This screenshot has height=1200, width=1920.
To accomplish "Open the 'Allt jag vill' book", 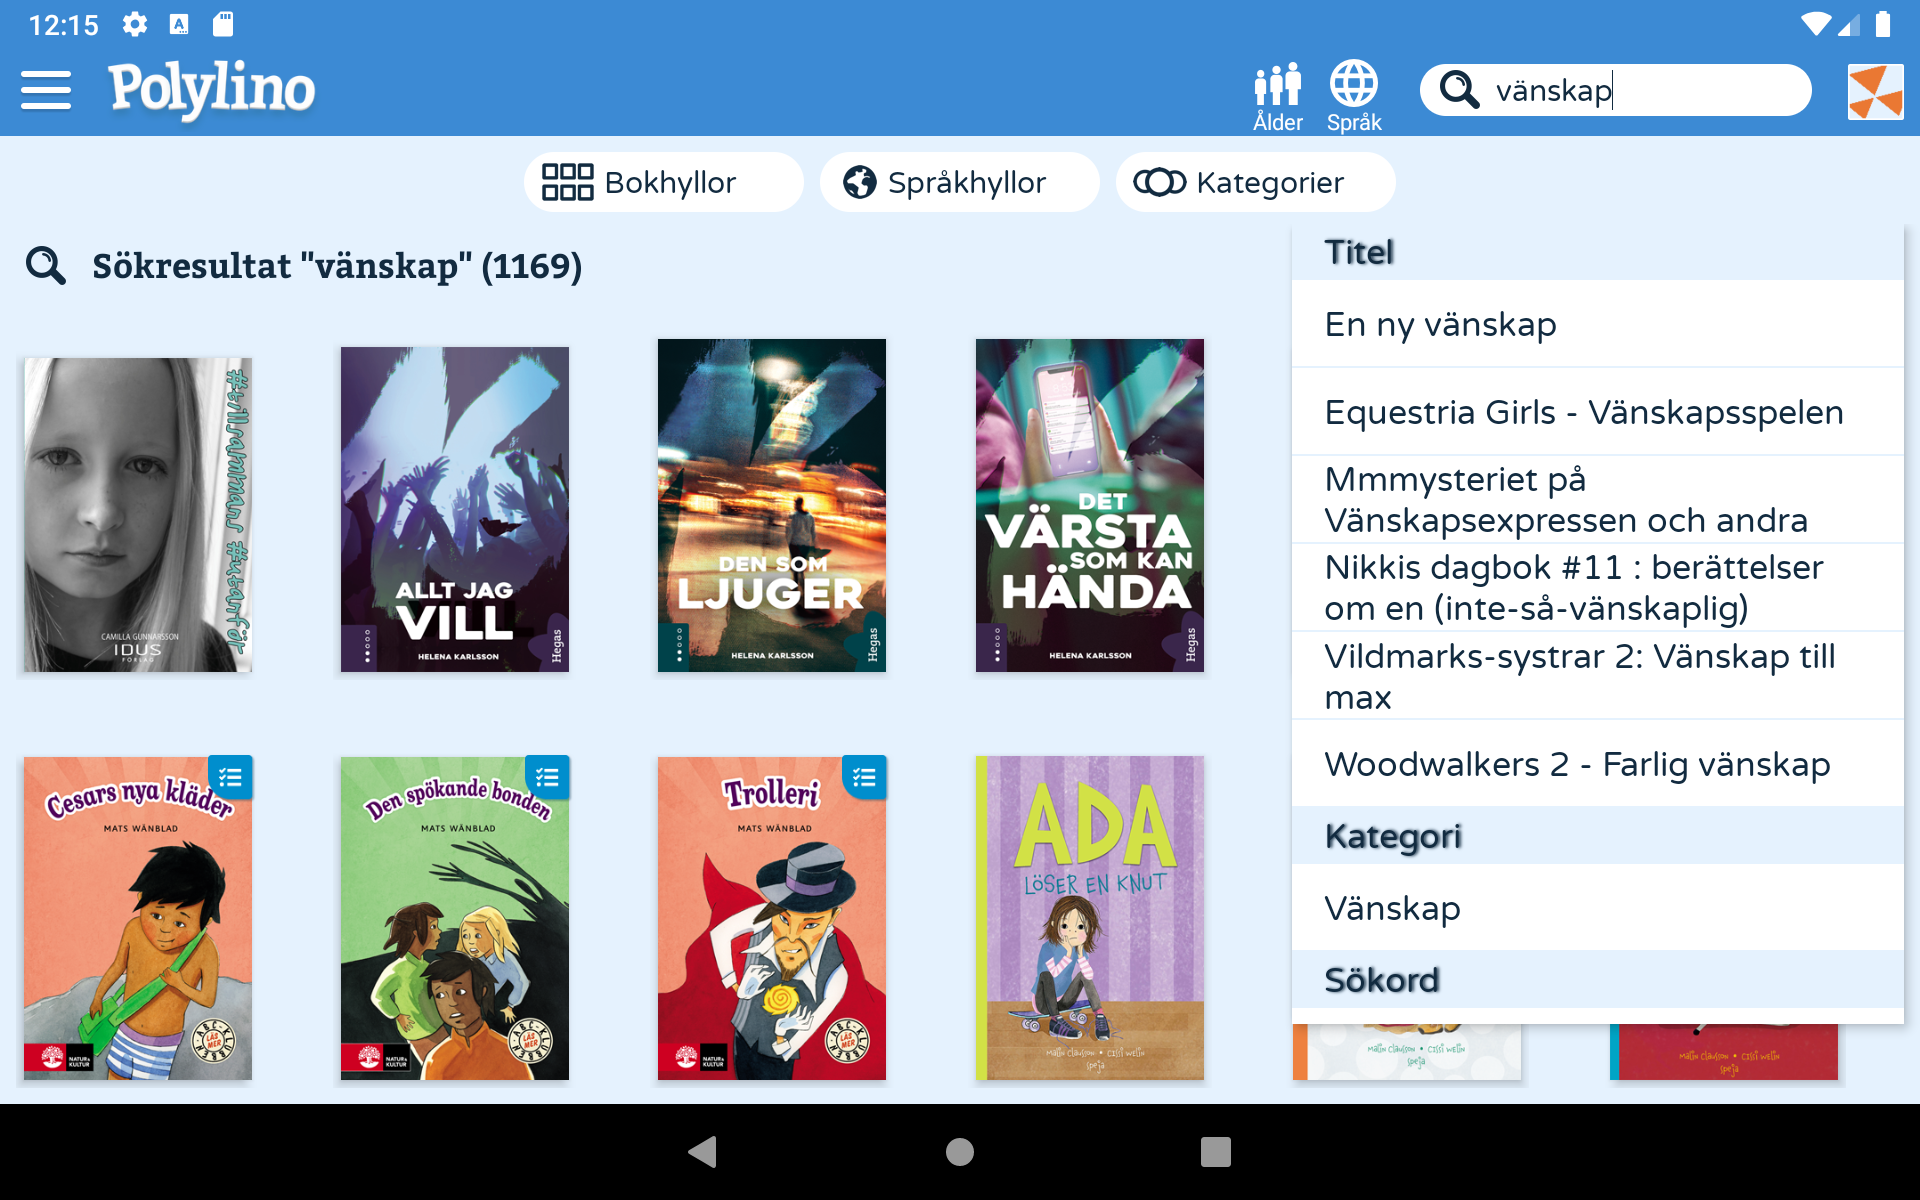I will tap(455, 509).
